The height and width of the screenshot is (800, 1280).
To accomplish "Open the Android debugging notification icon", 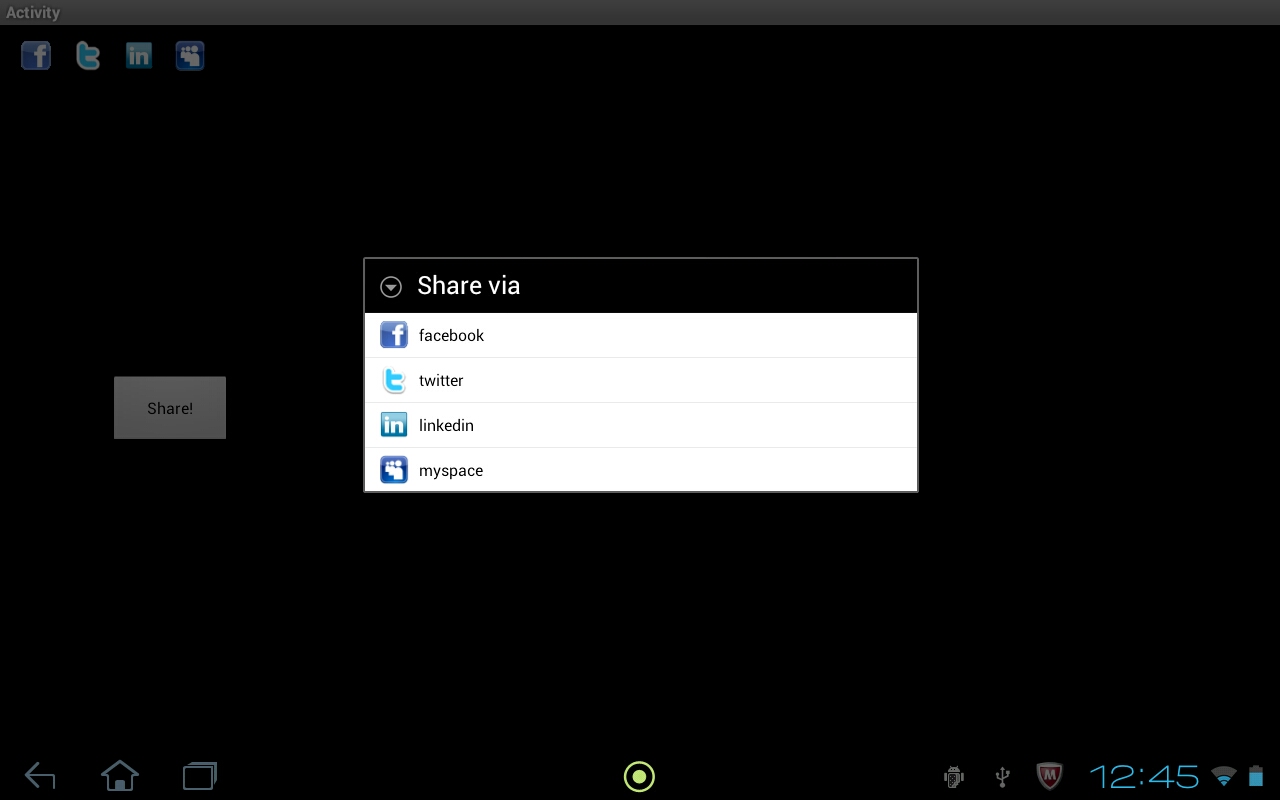I will (x=954, y=777).
